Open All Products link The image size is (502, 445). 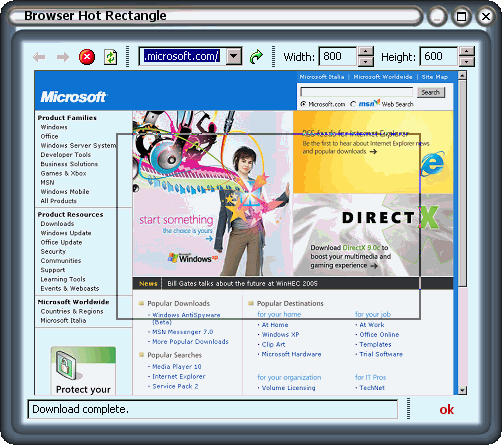59,201
